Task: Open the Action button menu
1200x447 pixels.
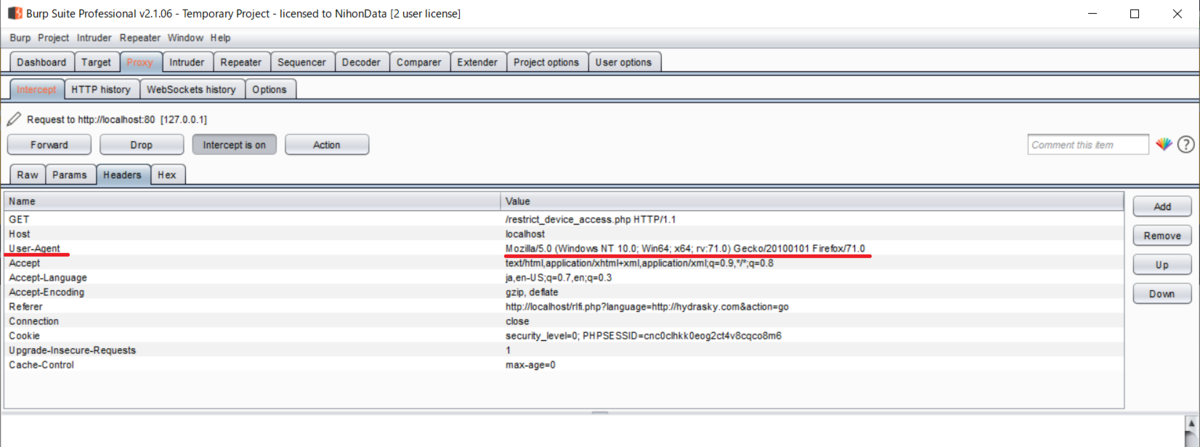Action: coord(327,145)
